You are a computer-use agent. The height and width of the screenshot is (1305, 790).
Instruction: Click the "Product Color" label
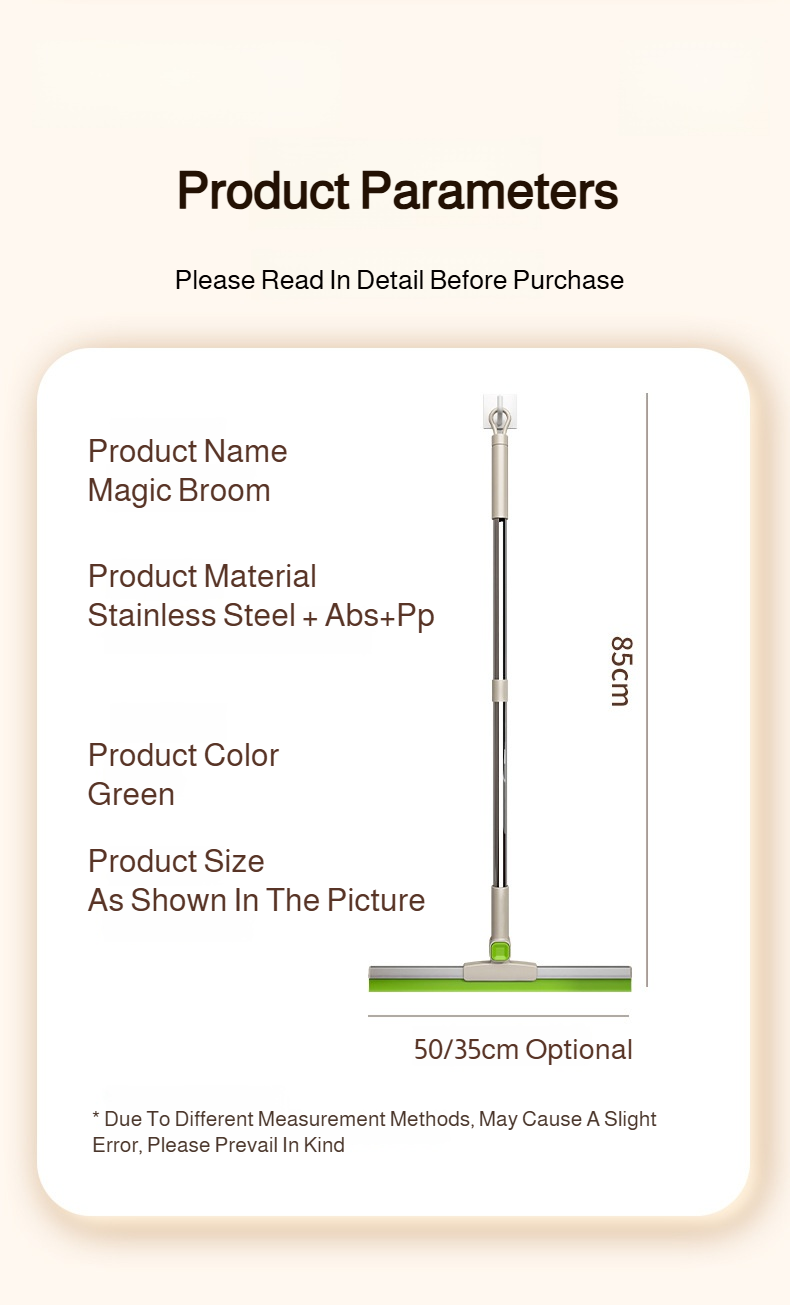[x=183, y=755]
